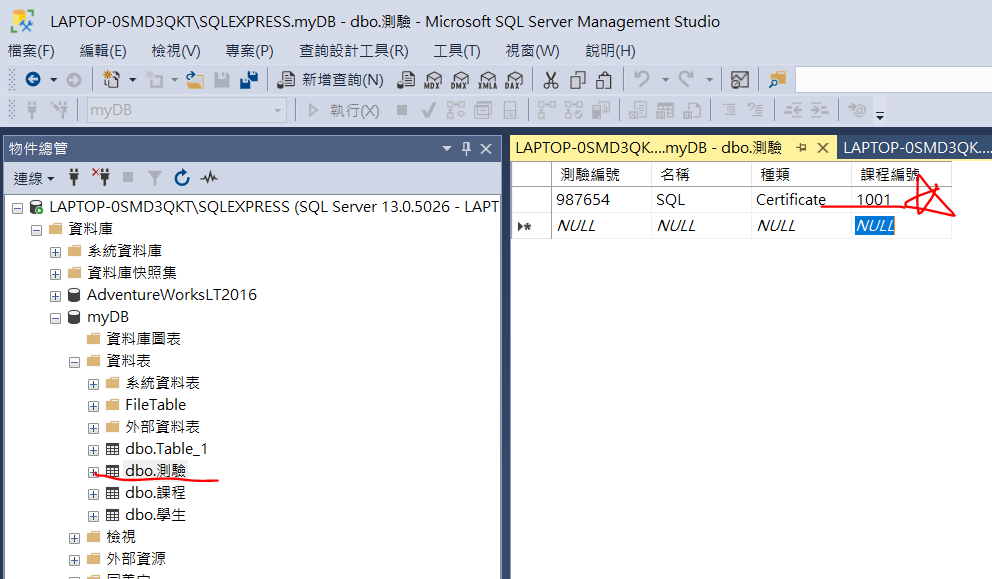Image resolution: width=992 pixels, height=579 pixels.
Task: Click the Refresh icon in Object Explorer
Action: pyautogui.click(x=182, y=178)
